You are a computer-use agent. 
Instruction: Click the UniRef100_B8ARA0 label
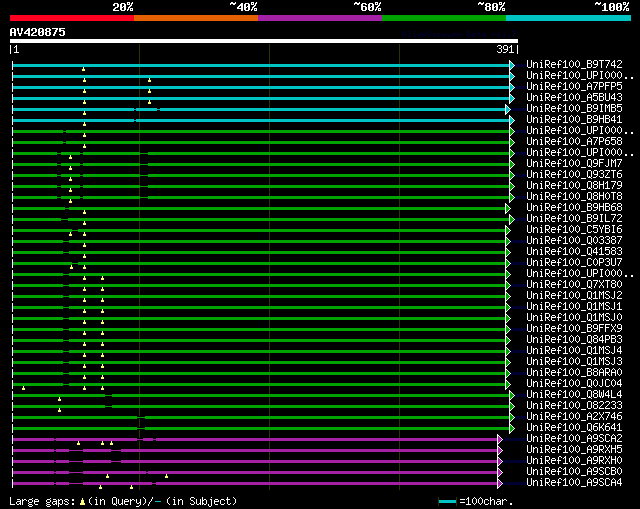(x=574, y=373)
